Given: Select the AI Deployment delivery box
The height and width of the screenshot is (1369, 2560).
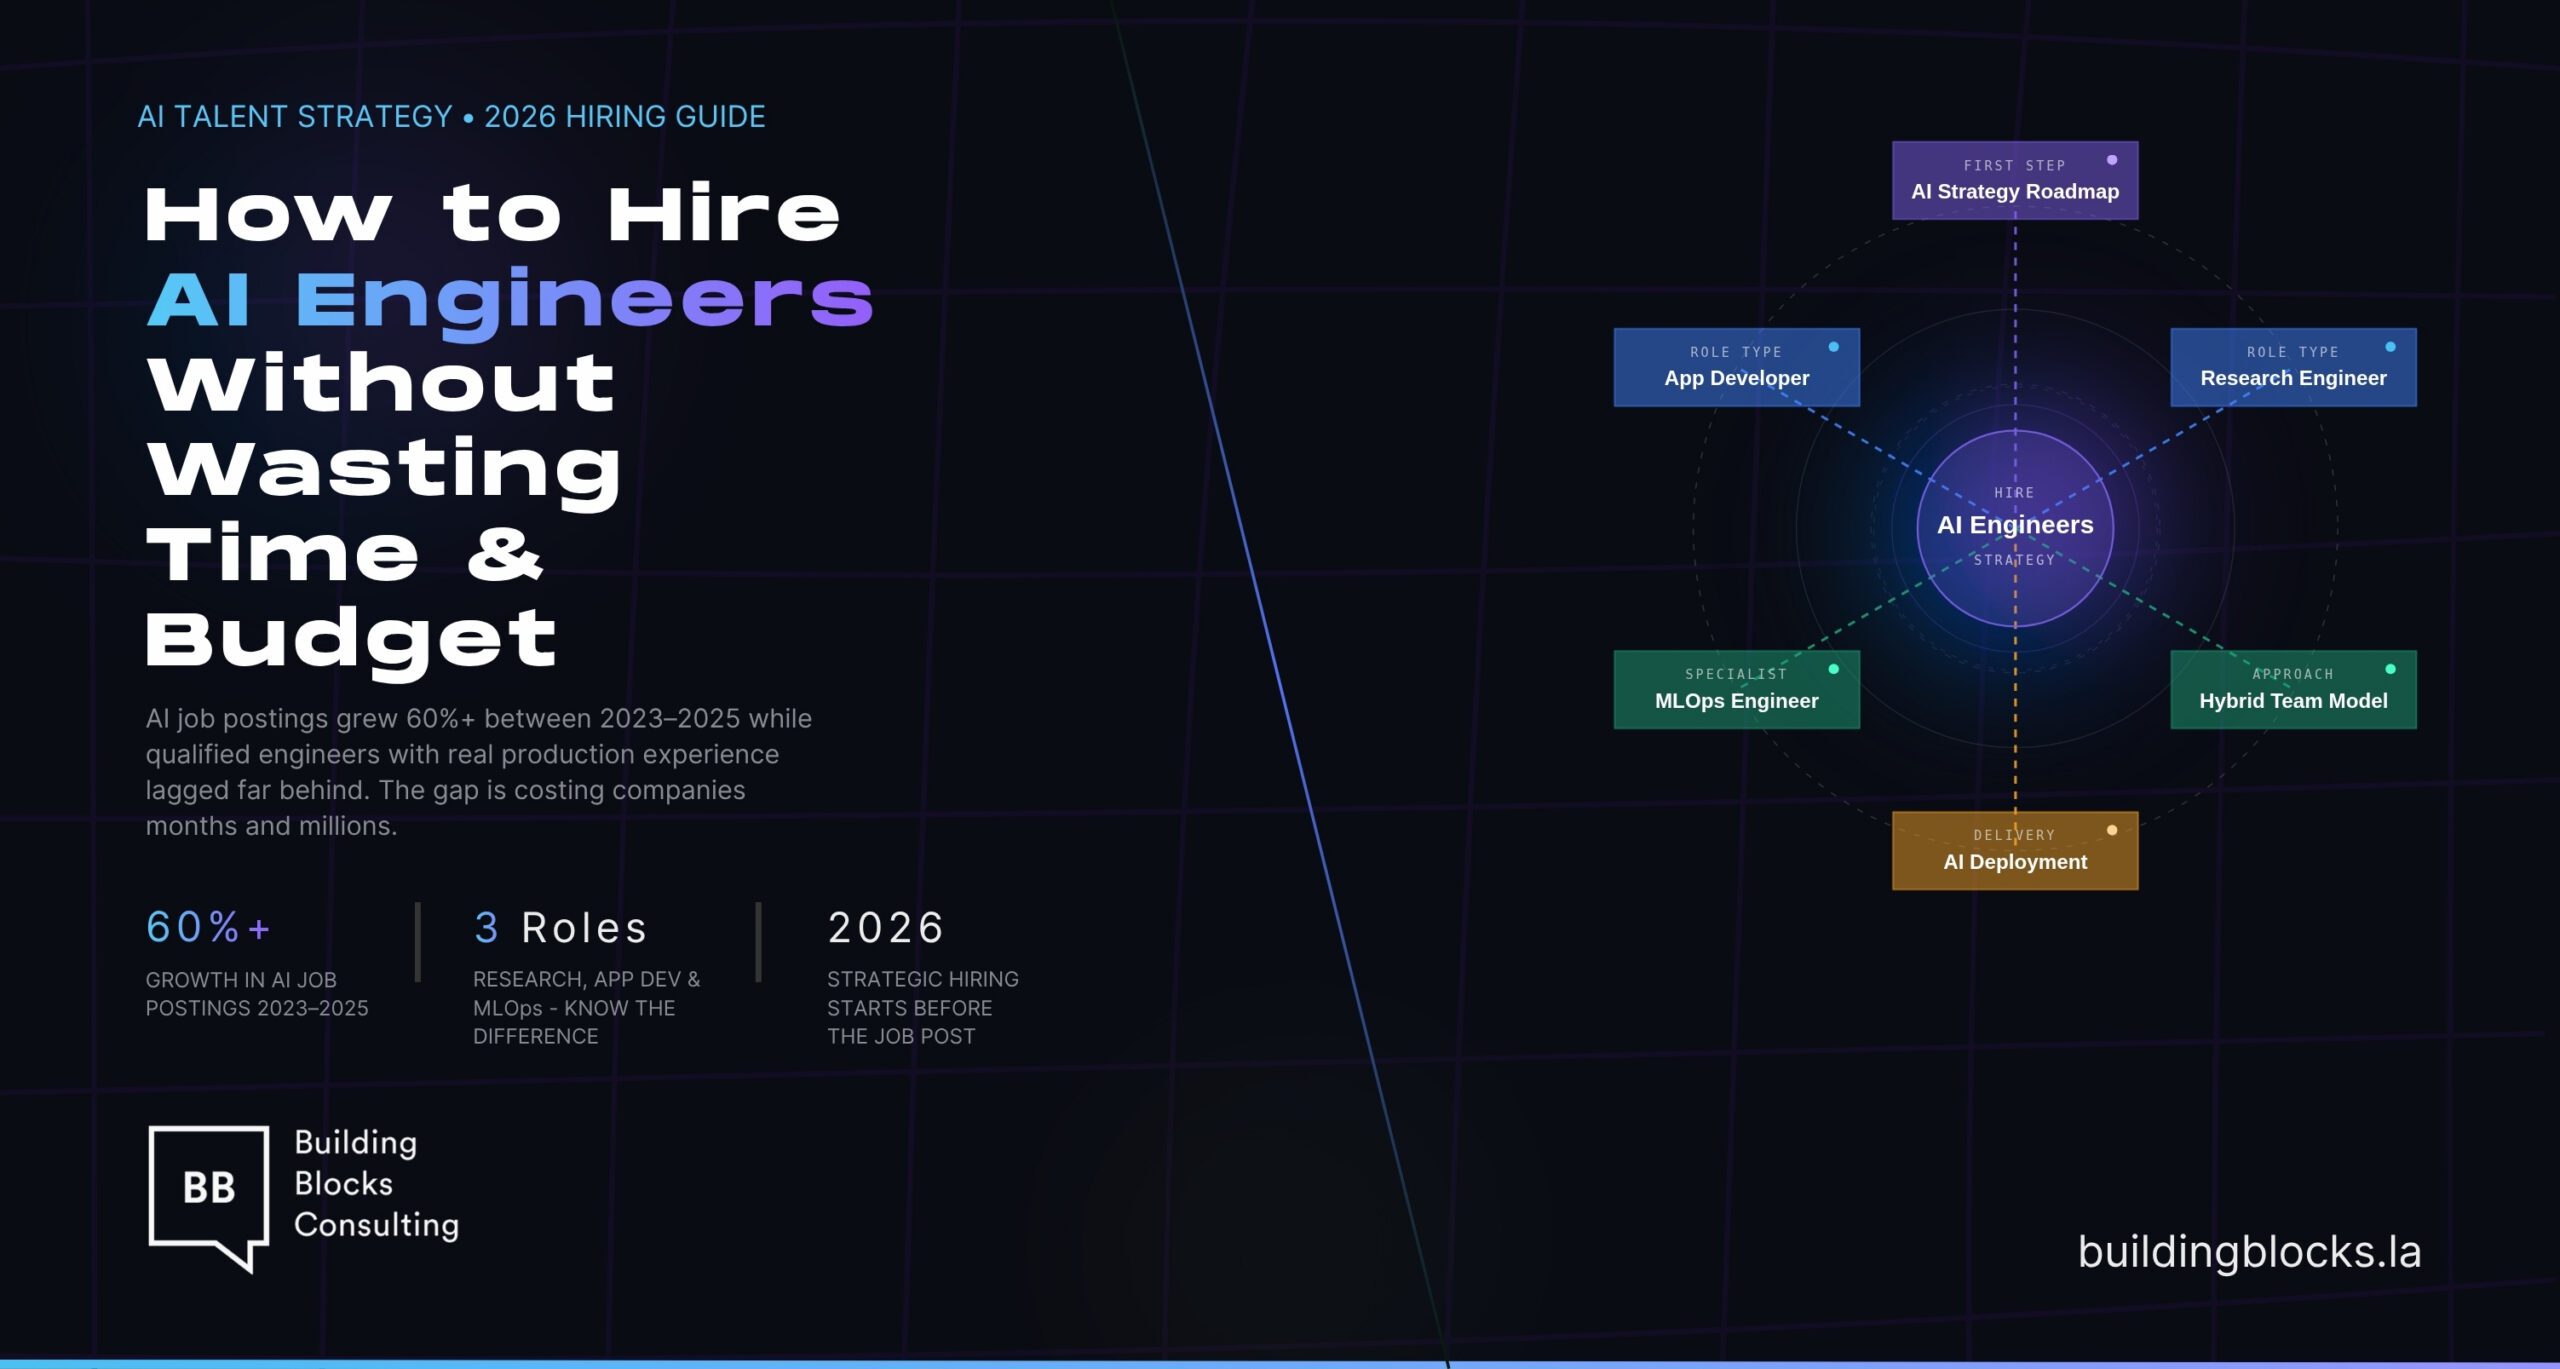Looking at the screenshot, I should pos(2015,851).
